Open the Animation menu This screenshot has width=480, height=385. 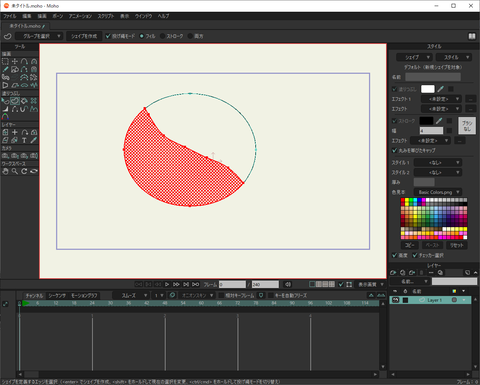click(x=80, y=16)
